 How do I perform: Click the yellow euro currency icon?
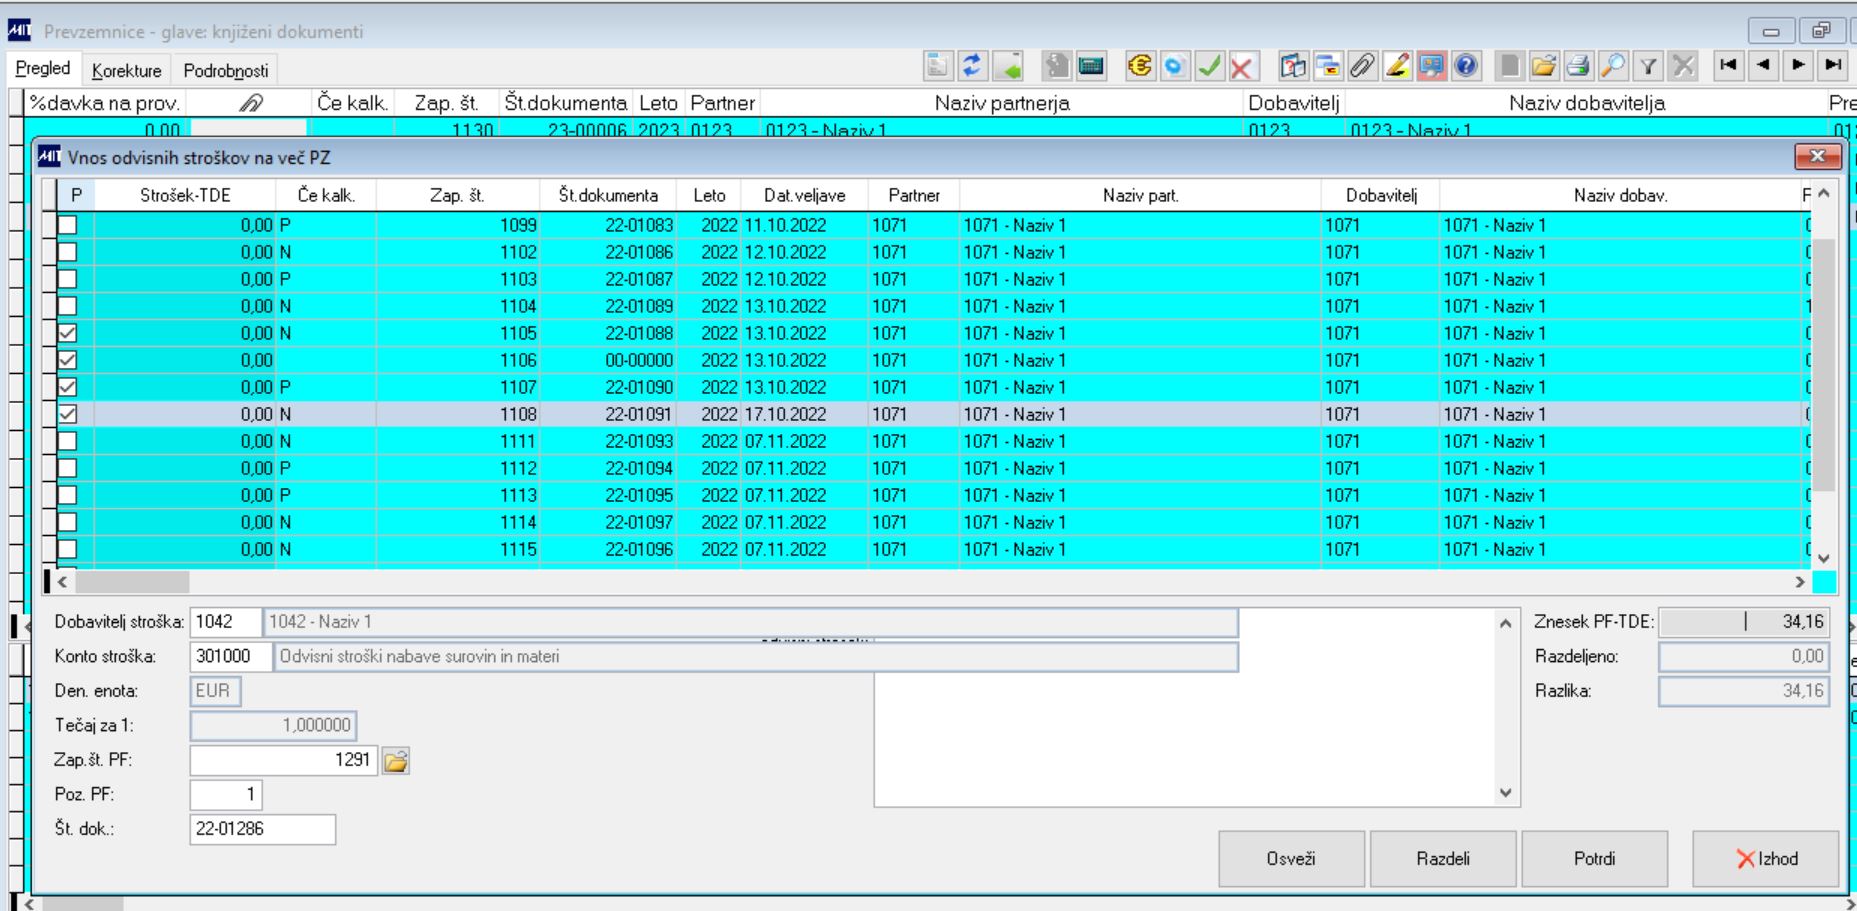click(x=1139, y=67)
